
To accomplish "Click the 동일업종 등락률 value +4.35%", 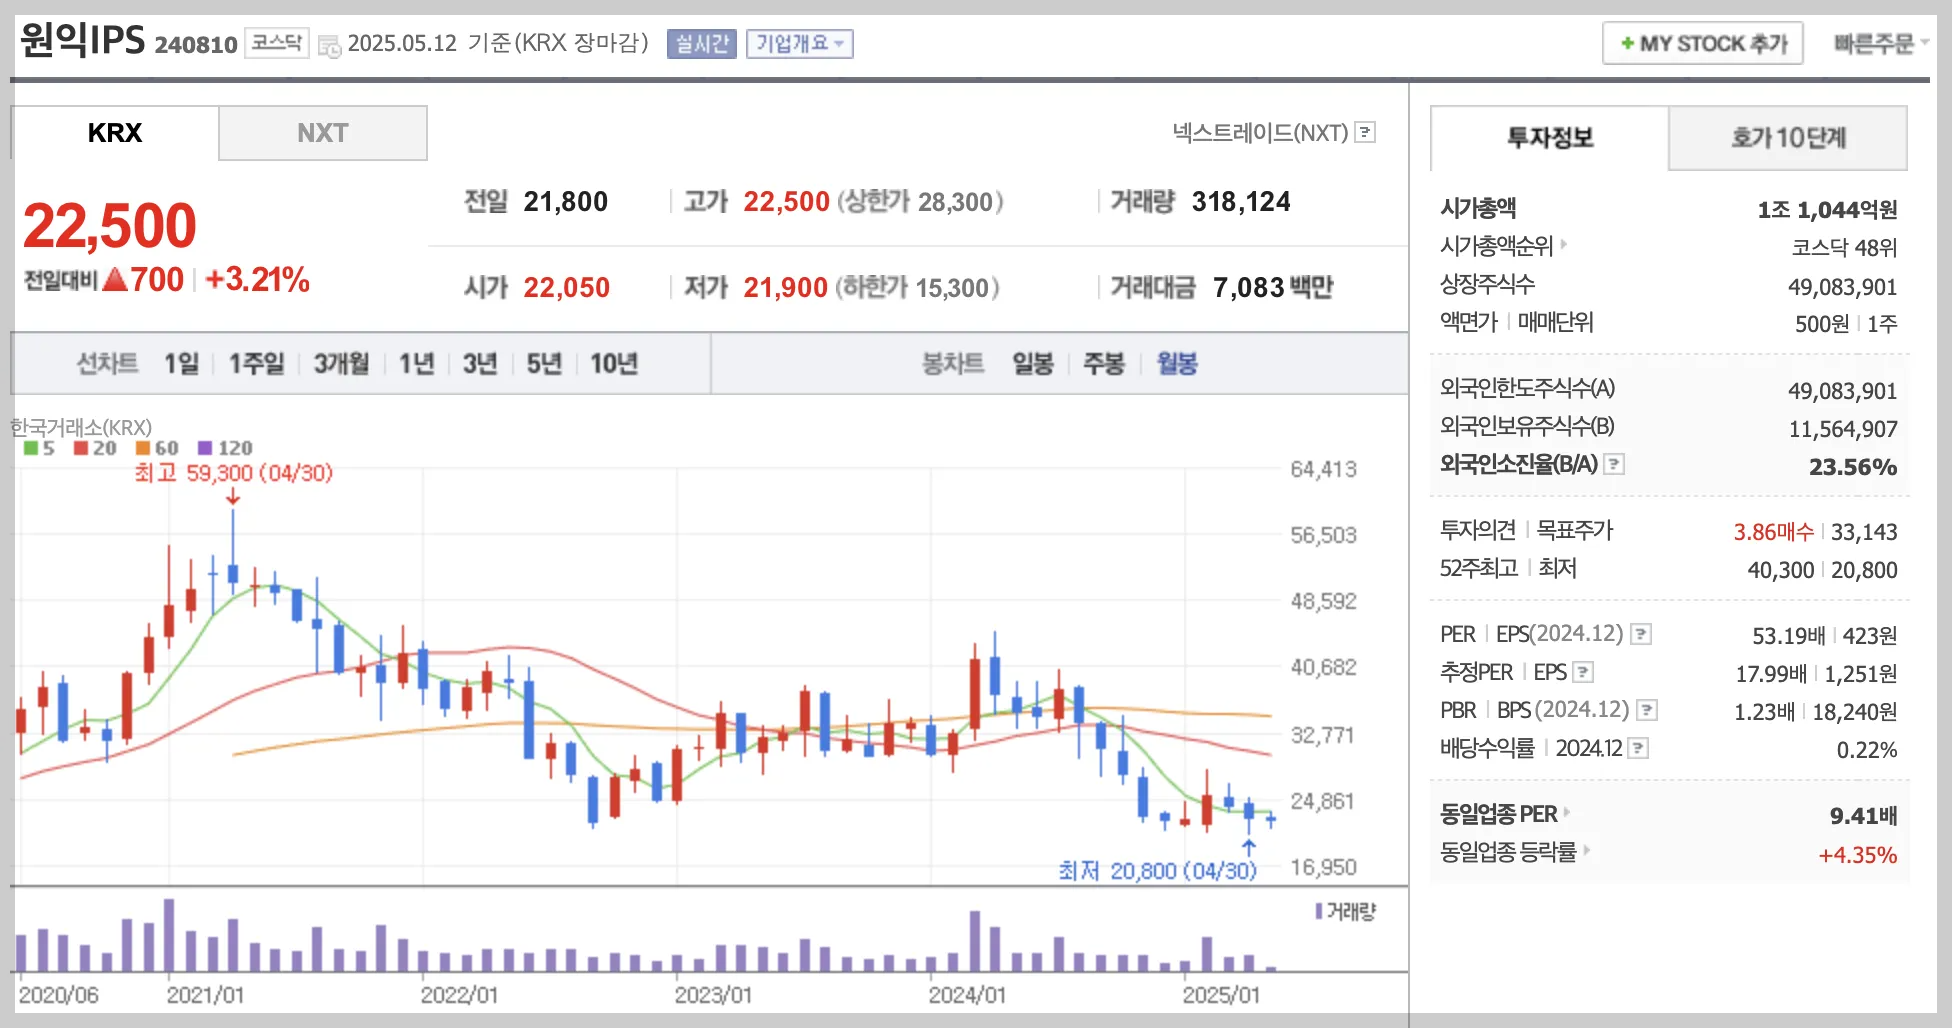I will point(1857,855).
